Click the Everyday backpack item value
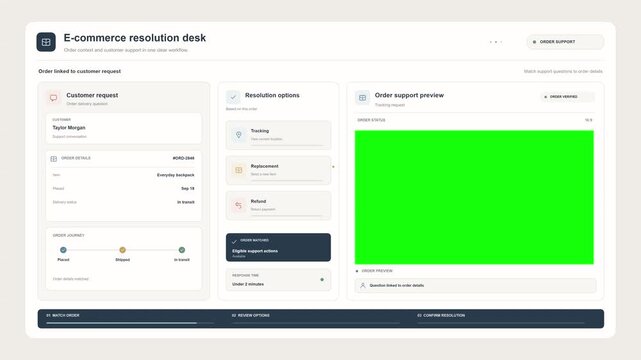Viewport: 641px width, 360px height. tap(176, 175)
